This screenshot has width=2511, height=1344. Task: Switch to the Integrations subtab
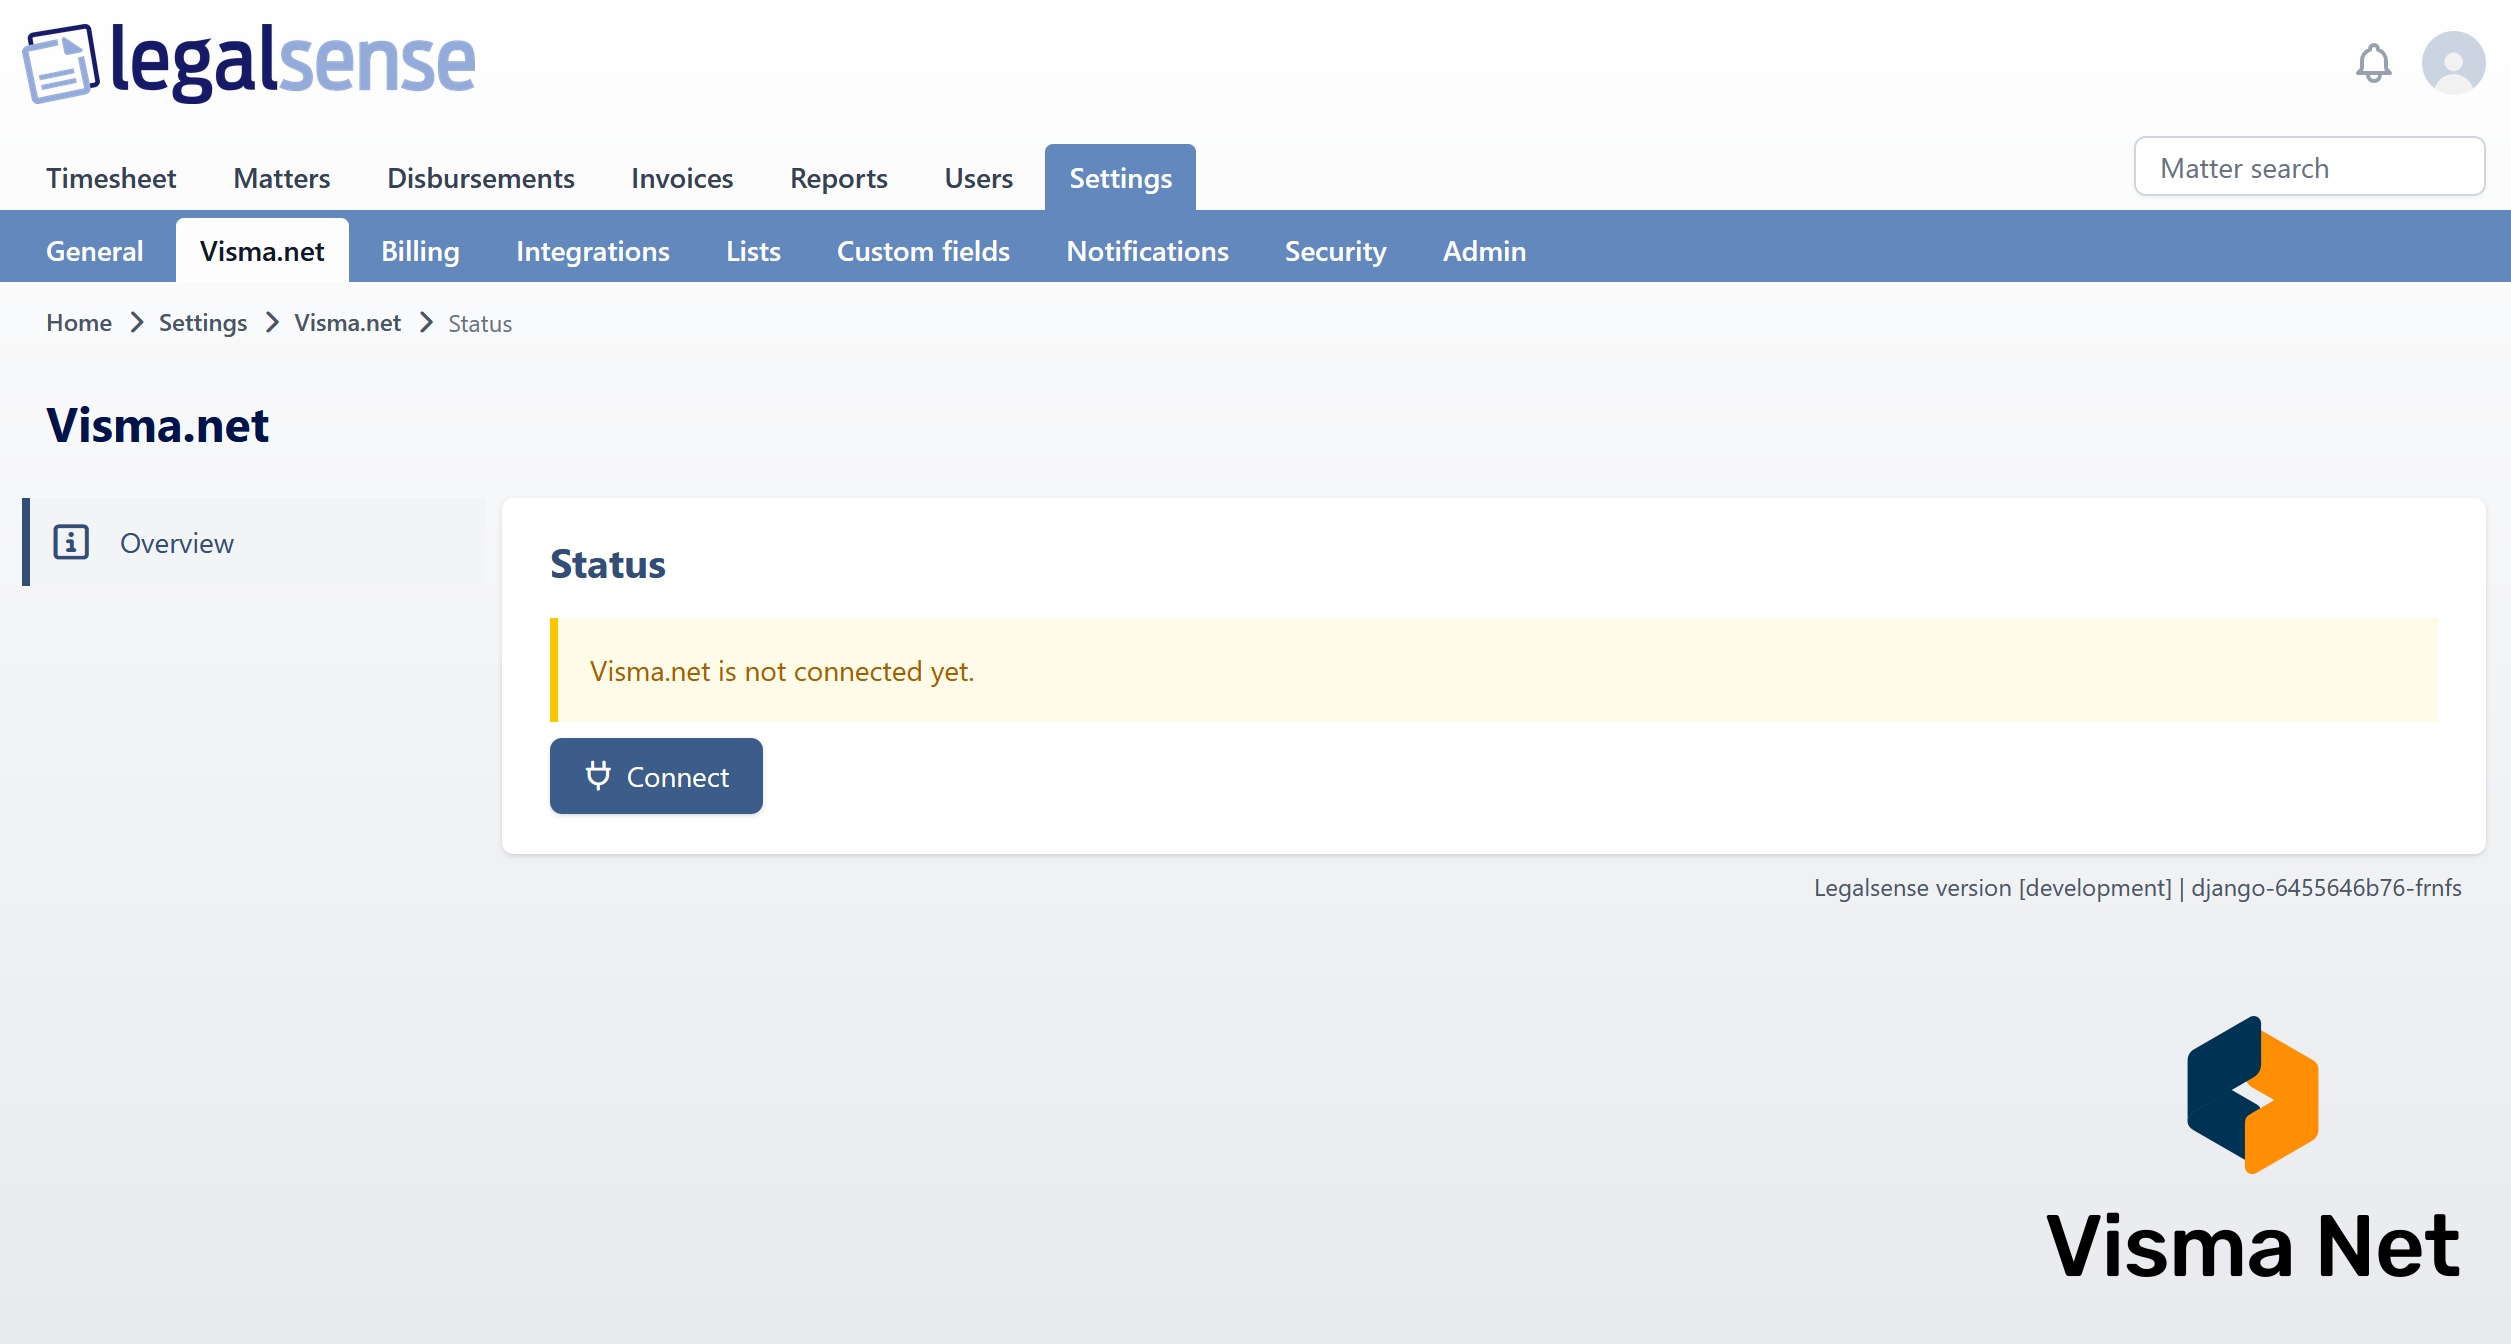coord(593,251)
